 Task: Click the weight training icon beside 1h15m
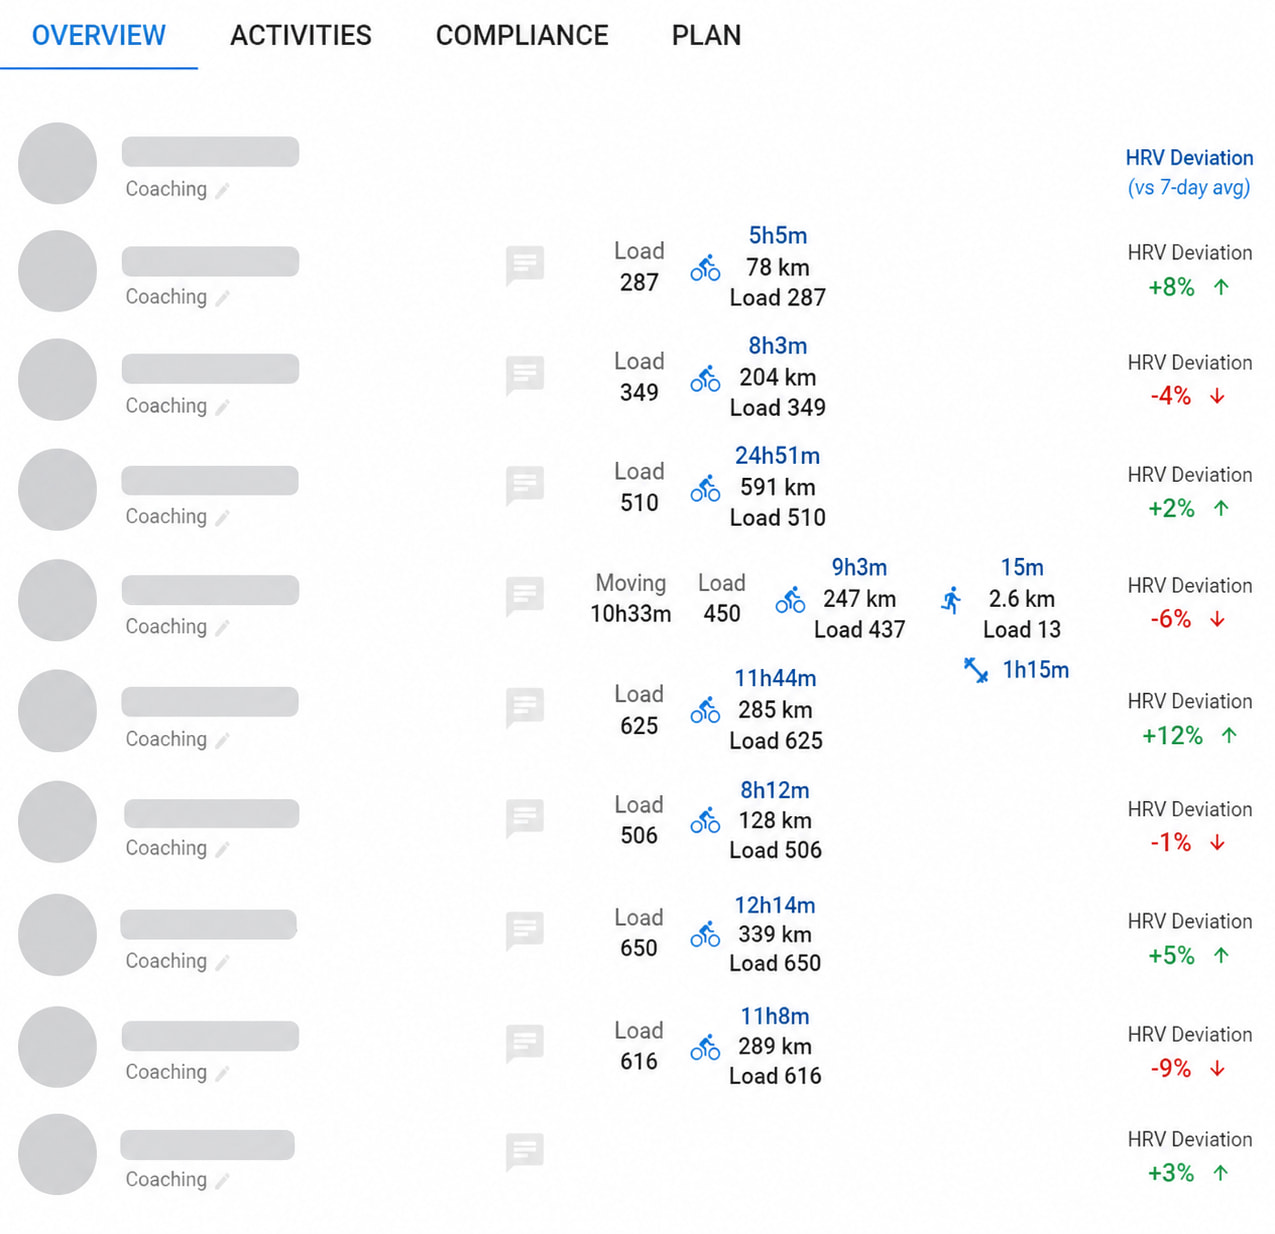click(x=976, y=669)
